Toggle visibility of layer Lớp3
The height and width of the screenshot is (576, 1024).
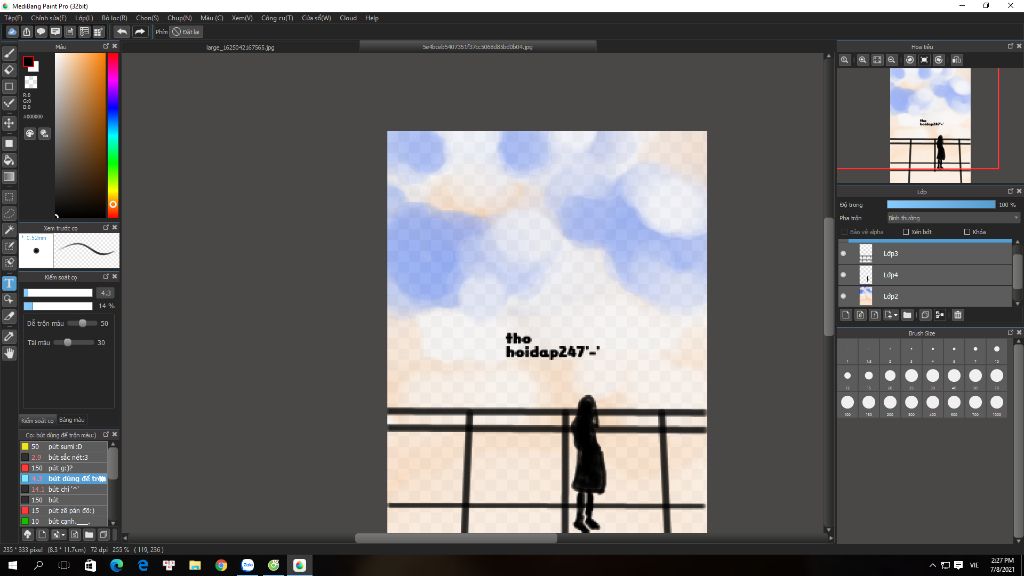click(x=843, y=253)
